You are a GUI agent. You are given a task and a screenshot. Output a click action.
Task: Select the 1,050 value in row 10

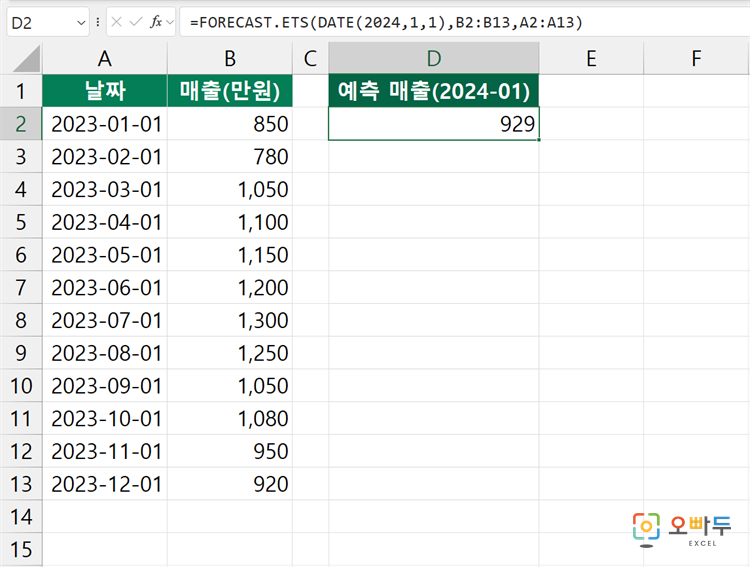click(230, 386)
